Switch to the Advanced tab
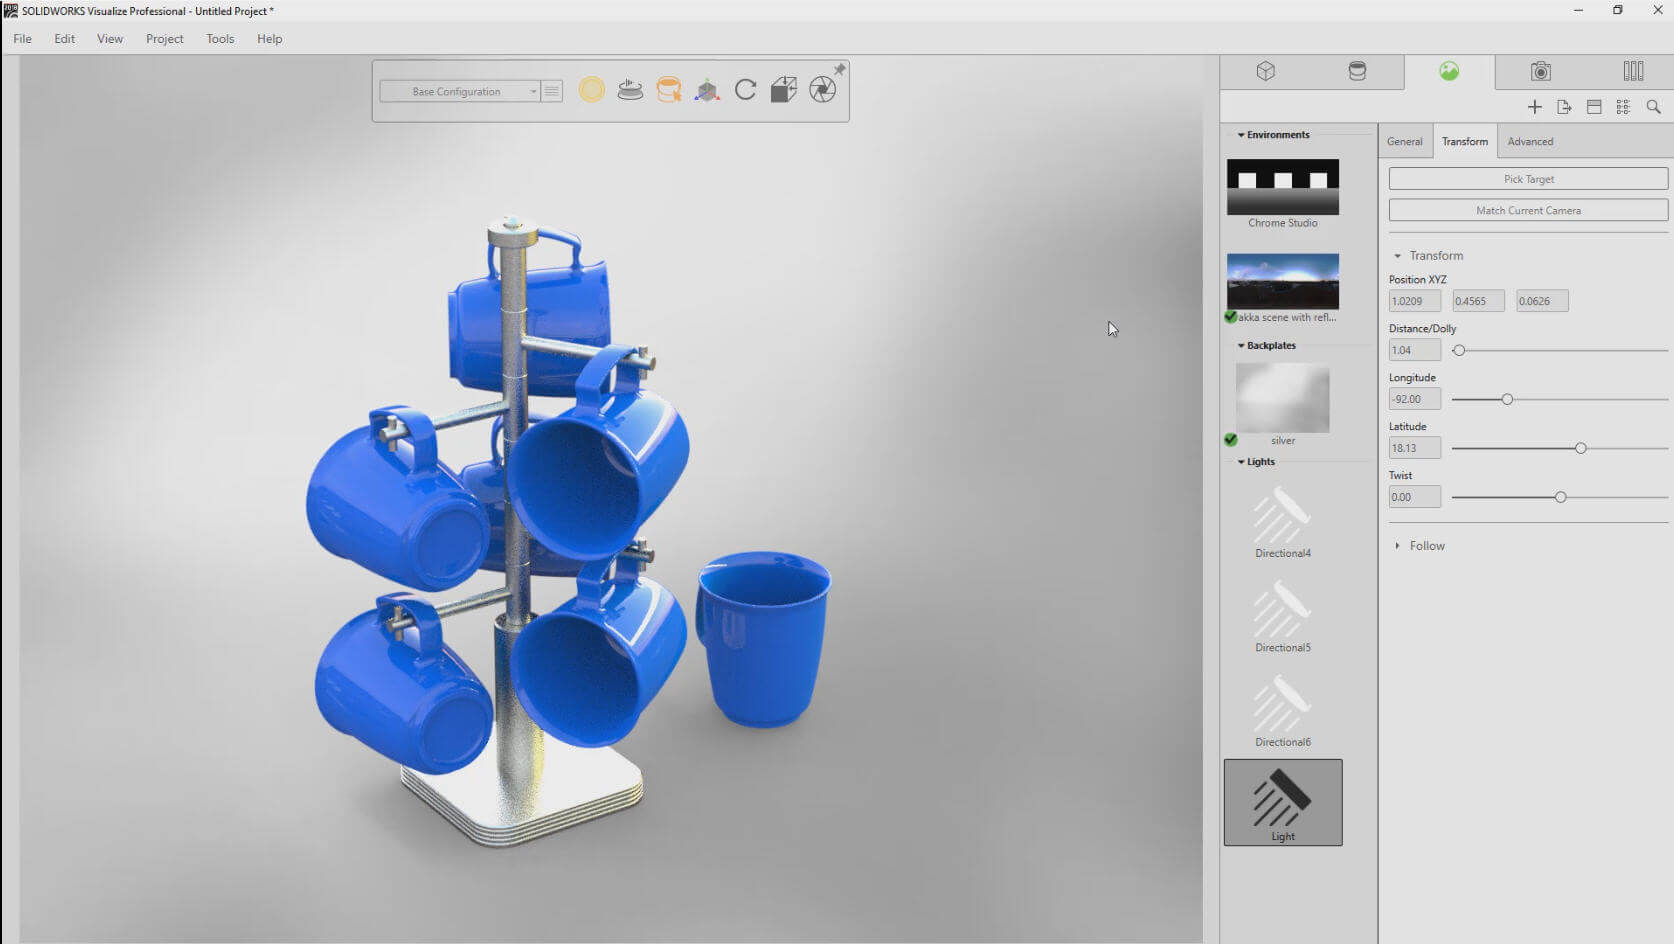The width and height of the screenshot is (1674, 944). (x=1530, y=141)
